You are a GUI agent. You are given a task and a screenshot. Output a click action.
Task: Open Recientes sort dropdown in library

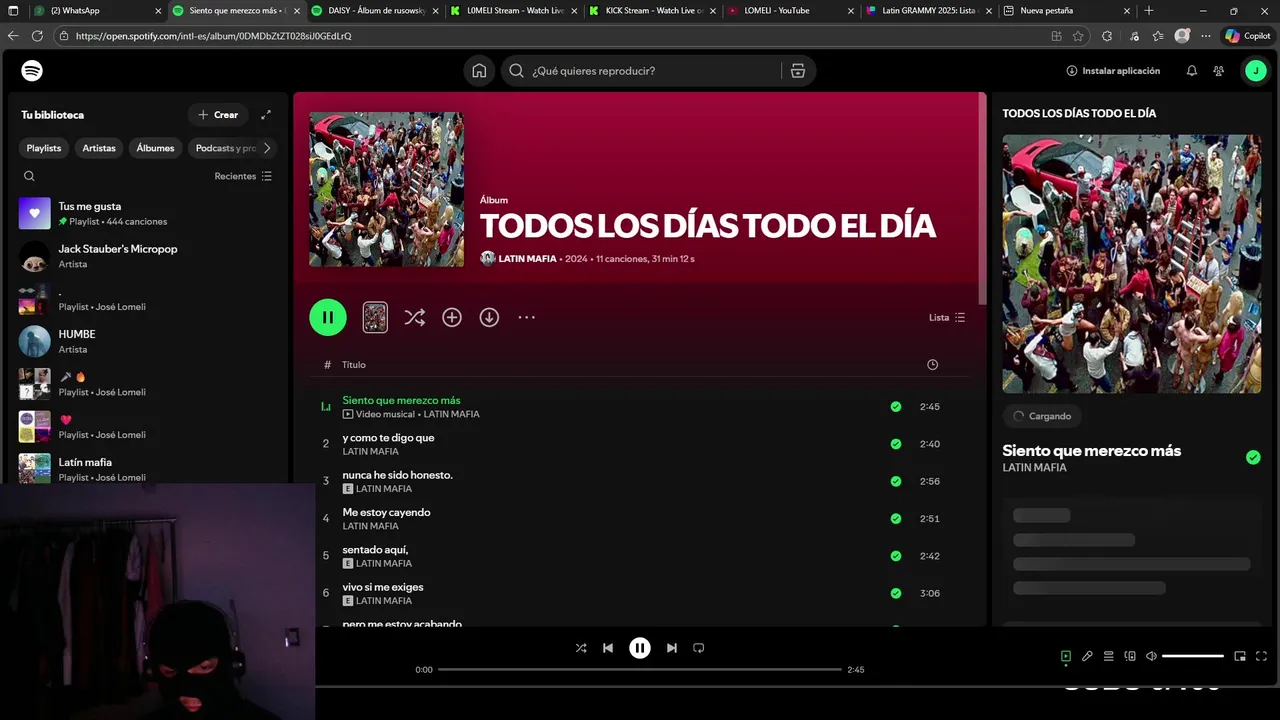coord(243,176)
